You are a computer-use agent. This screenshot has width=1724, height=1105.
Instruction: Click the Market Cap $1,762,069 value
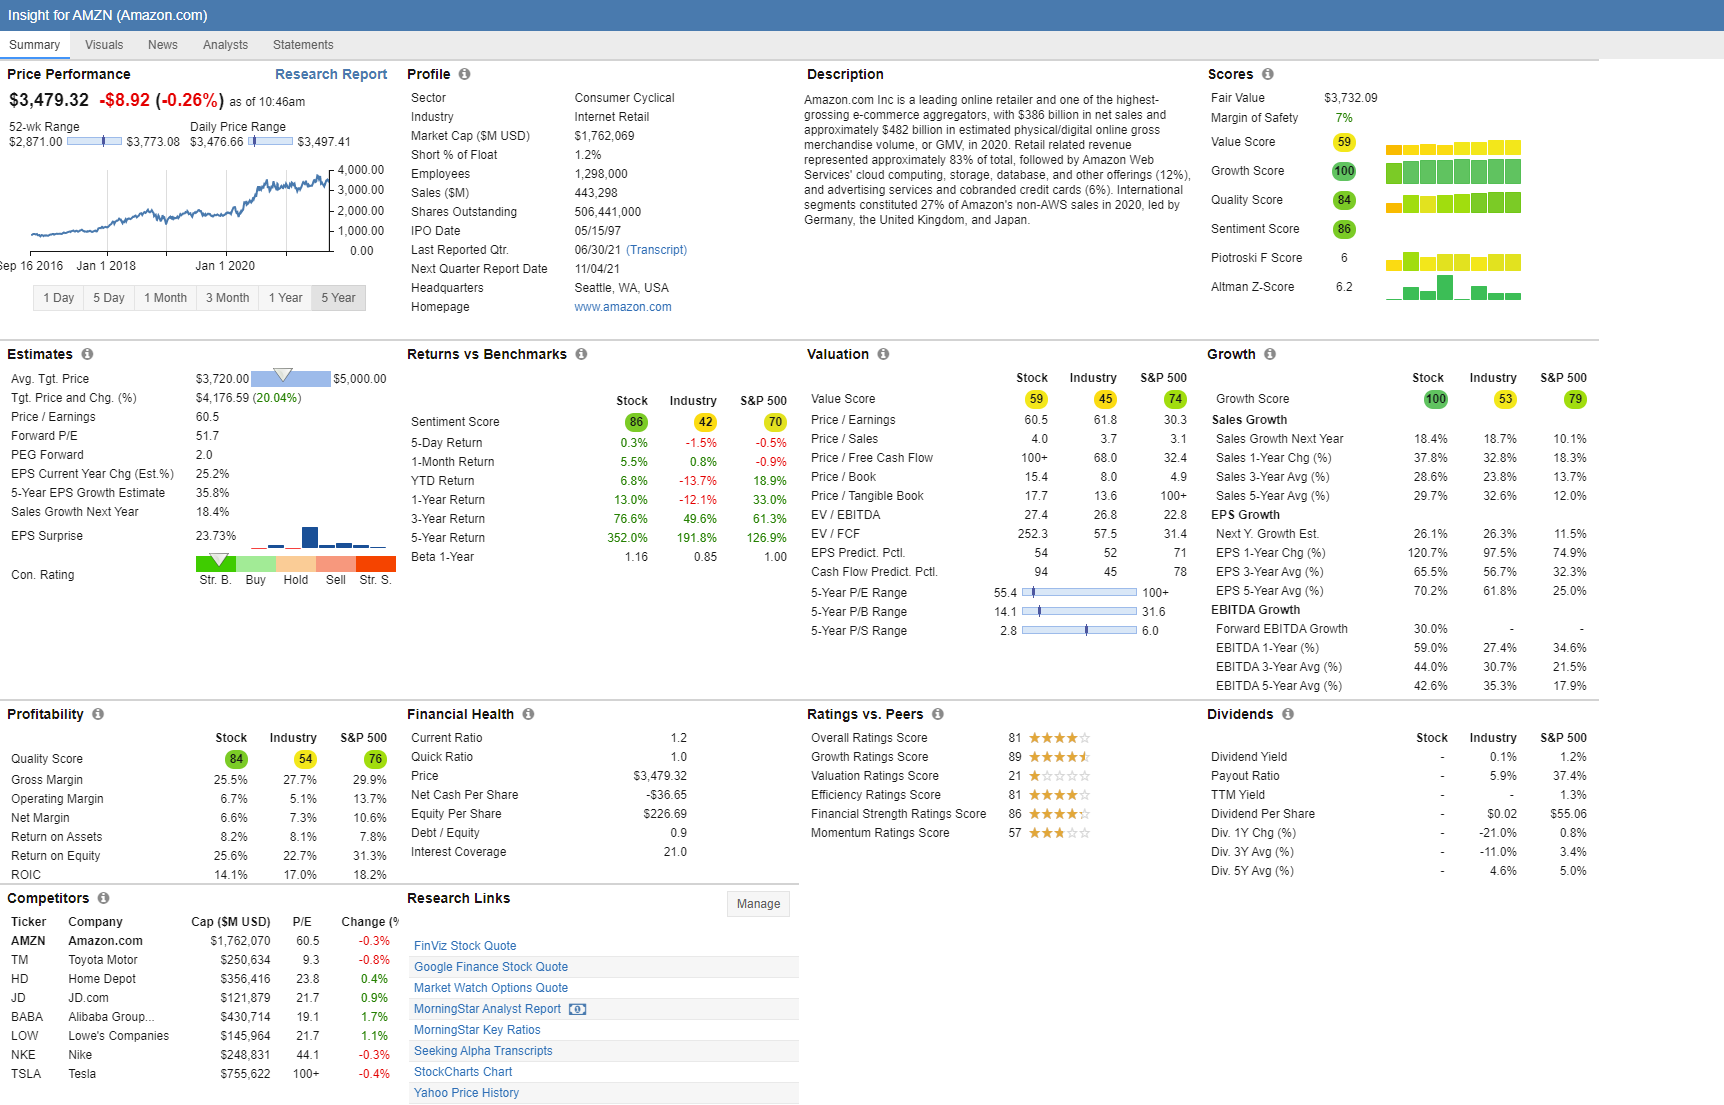pos(604,136)
